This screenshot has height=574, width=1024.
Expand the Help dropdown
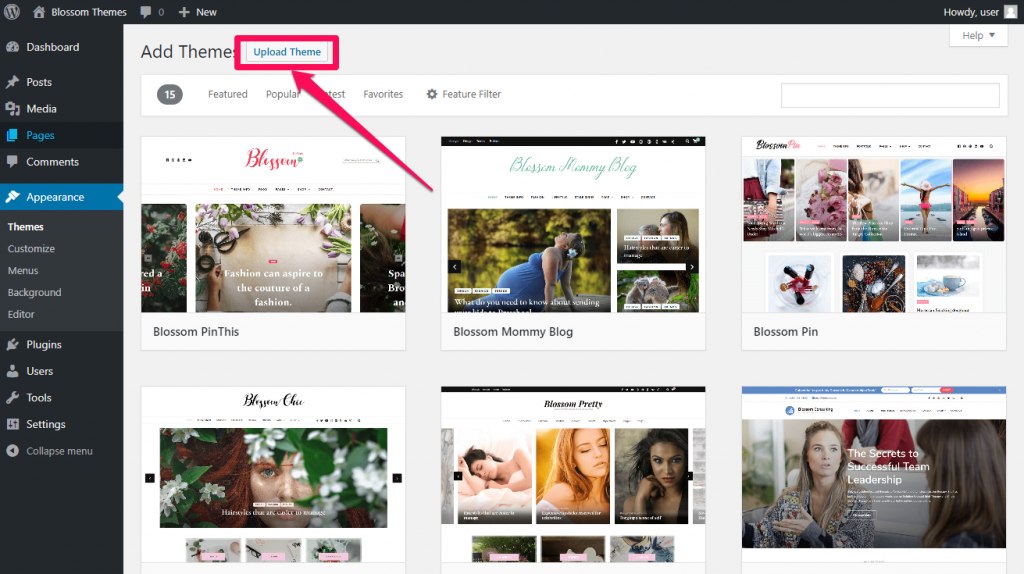[x=978, y=35]
